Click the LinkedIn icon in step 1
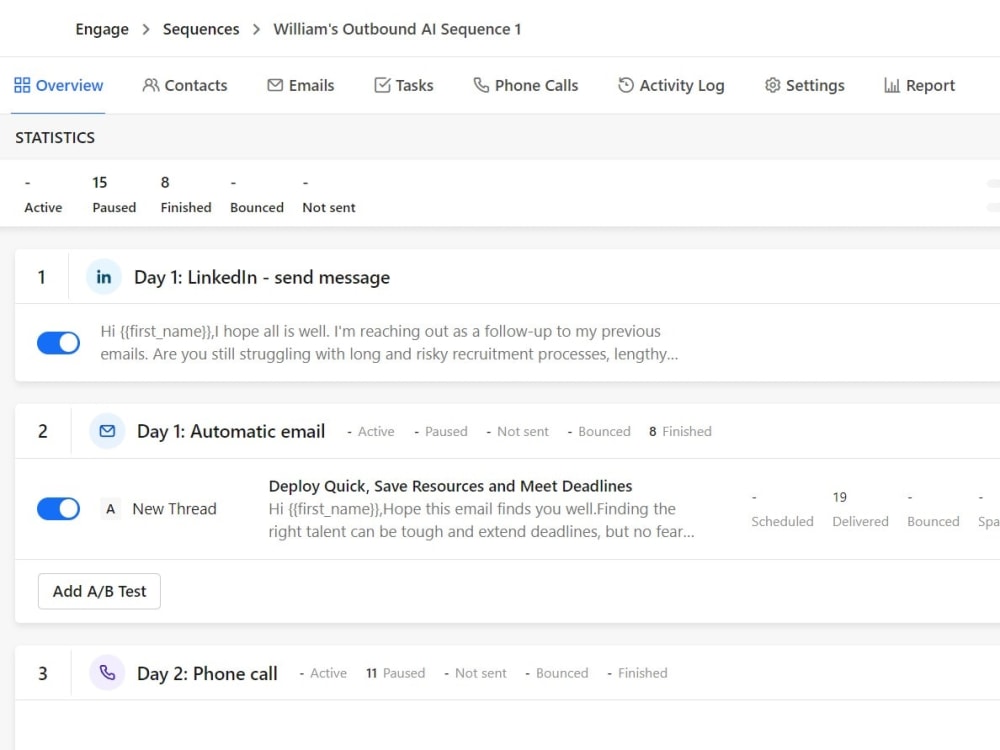The width and height of the screenshot is (1000, 750). (103, 277)
